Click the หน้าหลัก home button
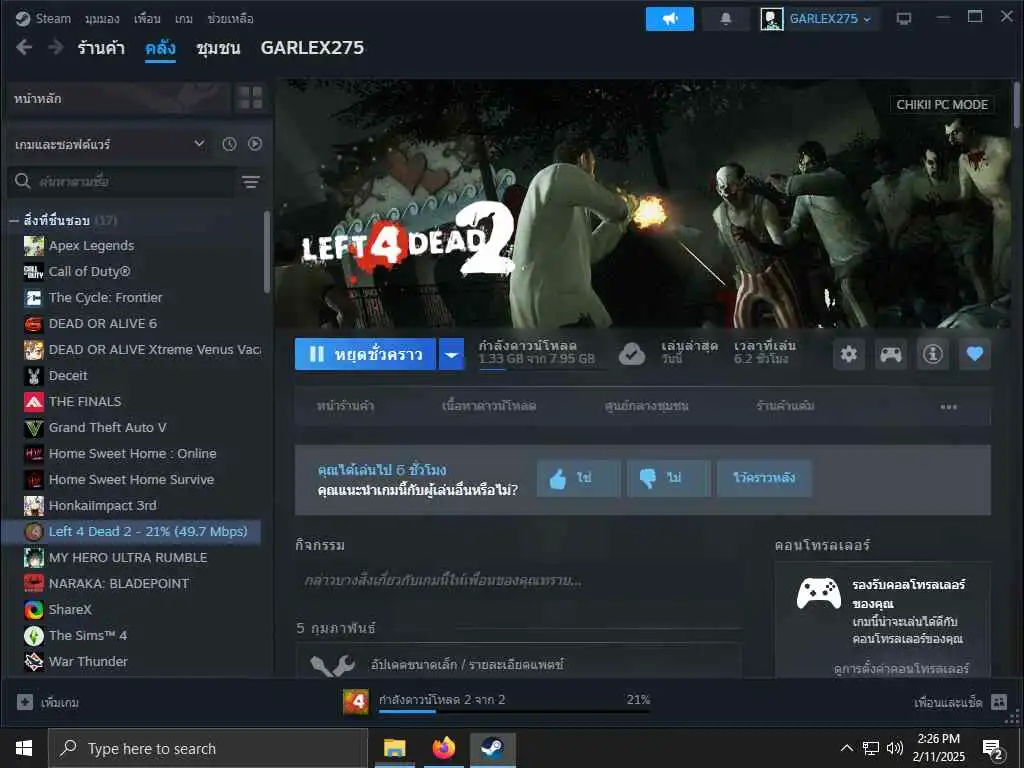This screenshot has width=1024, height=768. (x=119, y=99)
